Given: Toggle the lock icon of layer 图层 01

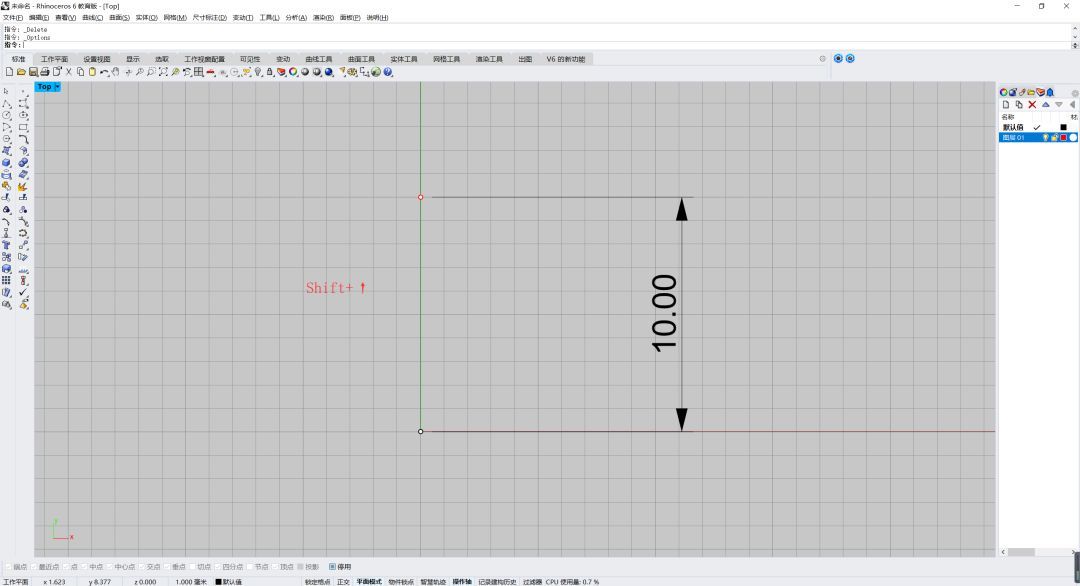Looking at the screenshot, I should click(1055, 138).
